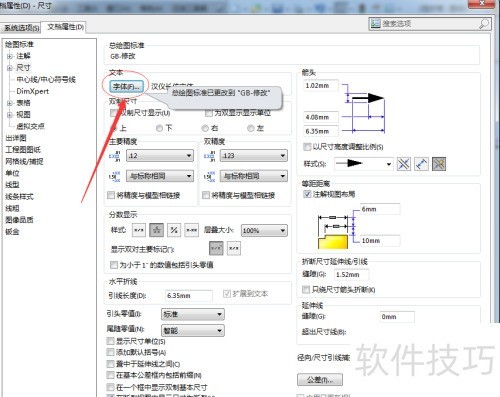500x397 pixels.
Task: Toggle 只绕尺寸箭头折断 checkbox
Action: (306, 290)
